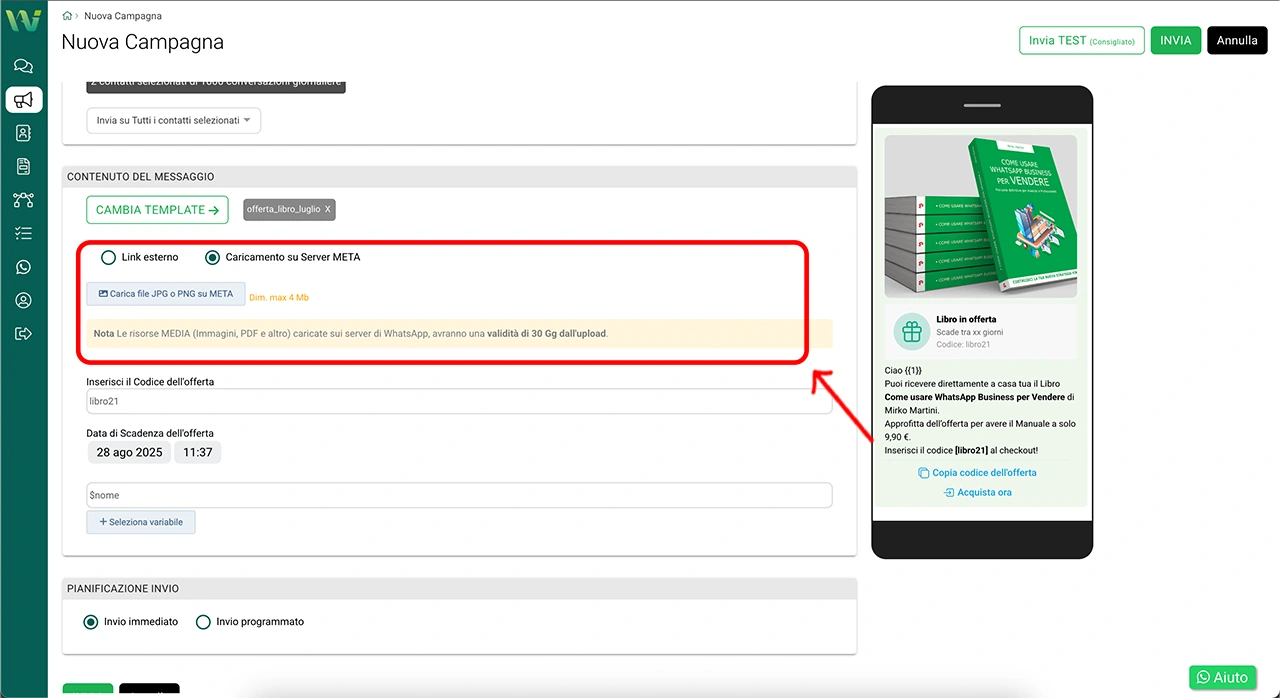This screenshot has height=698, width=1280.
Task: Click the black Annulla button
Action: click(1237, 41)
